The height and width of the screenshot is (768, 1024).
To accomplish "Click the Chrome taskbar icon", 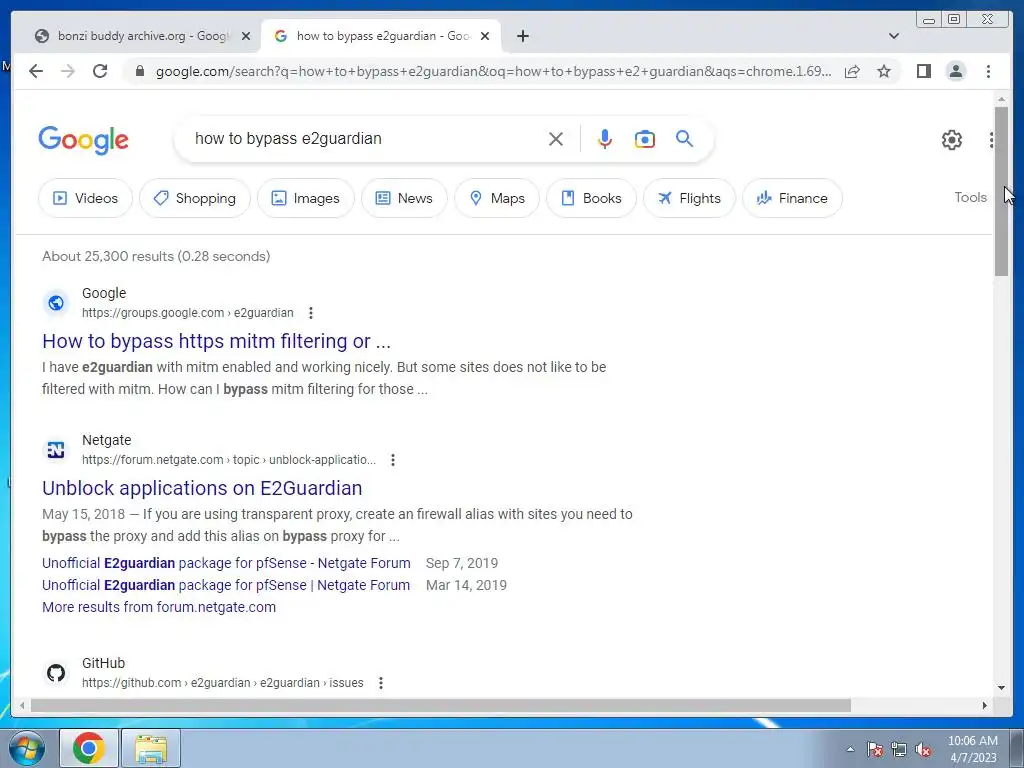I will pyautogui.click(x=89, y=748).
